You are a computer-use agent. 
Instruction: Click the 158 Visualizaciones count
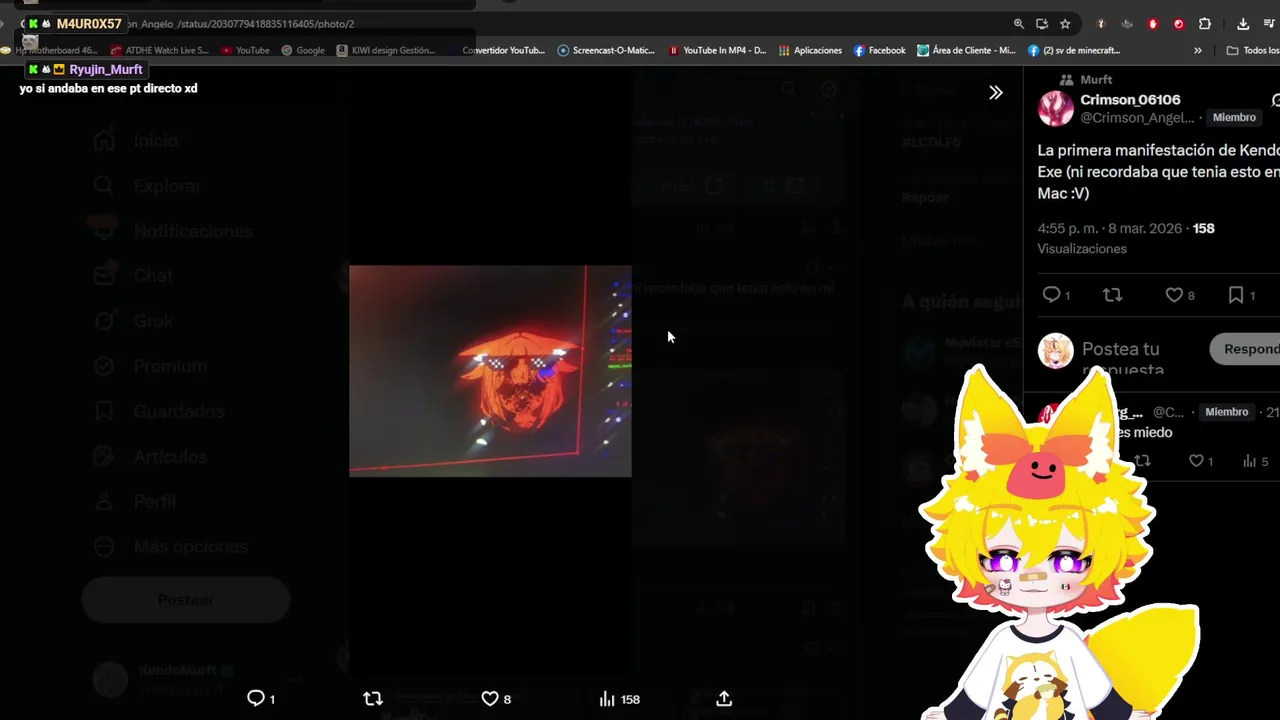(x=1204, y=228)
